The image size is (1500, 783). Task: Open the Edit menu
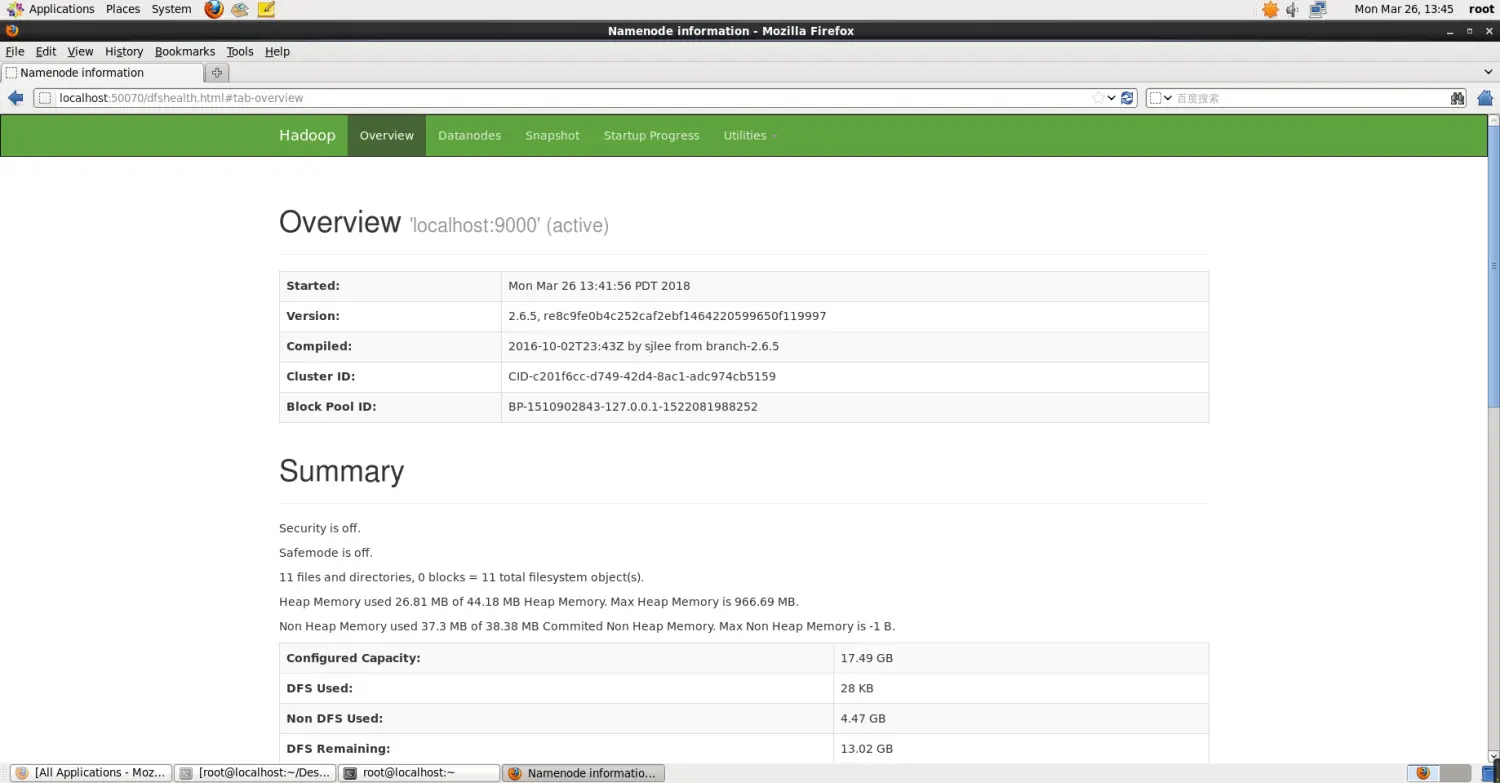pos(46,52)
